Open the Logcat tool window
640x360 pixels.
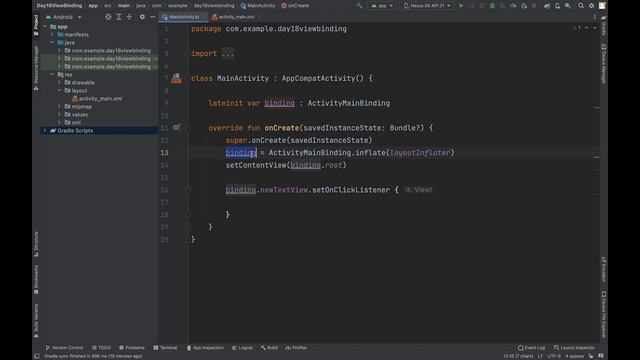(x=242, y=348)
